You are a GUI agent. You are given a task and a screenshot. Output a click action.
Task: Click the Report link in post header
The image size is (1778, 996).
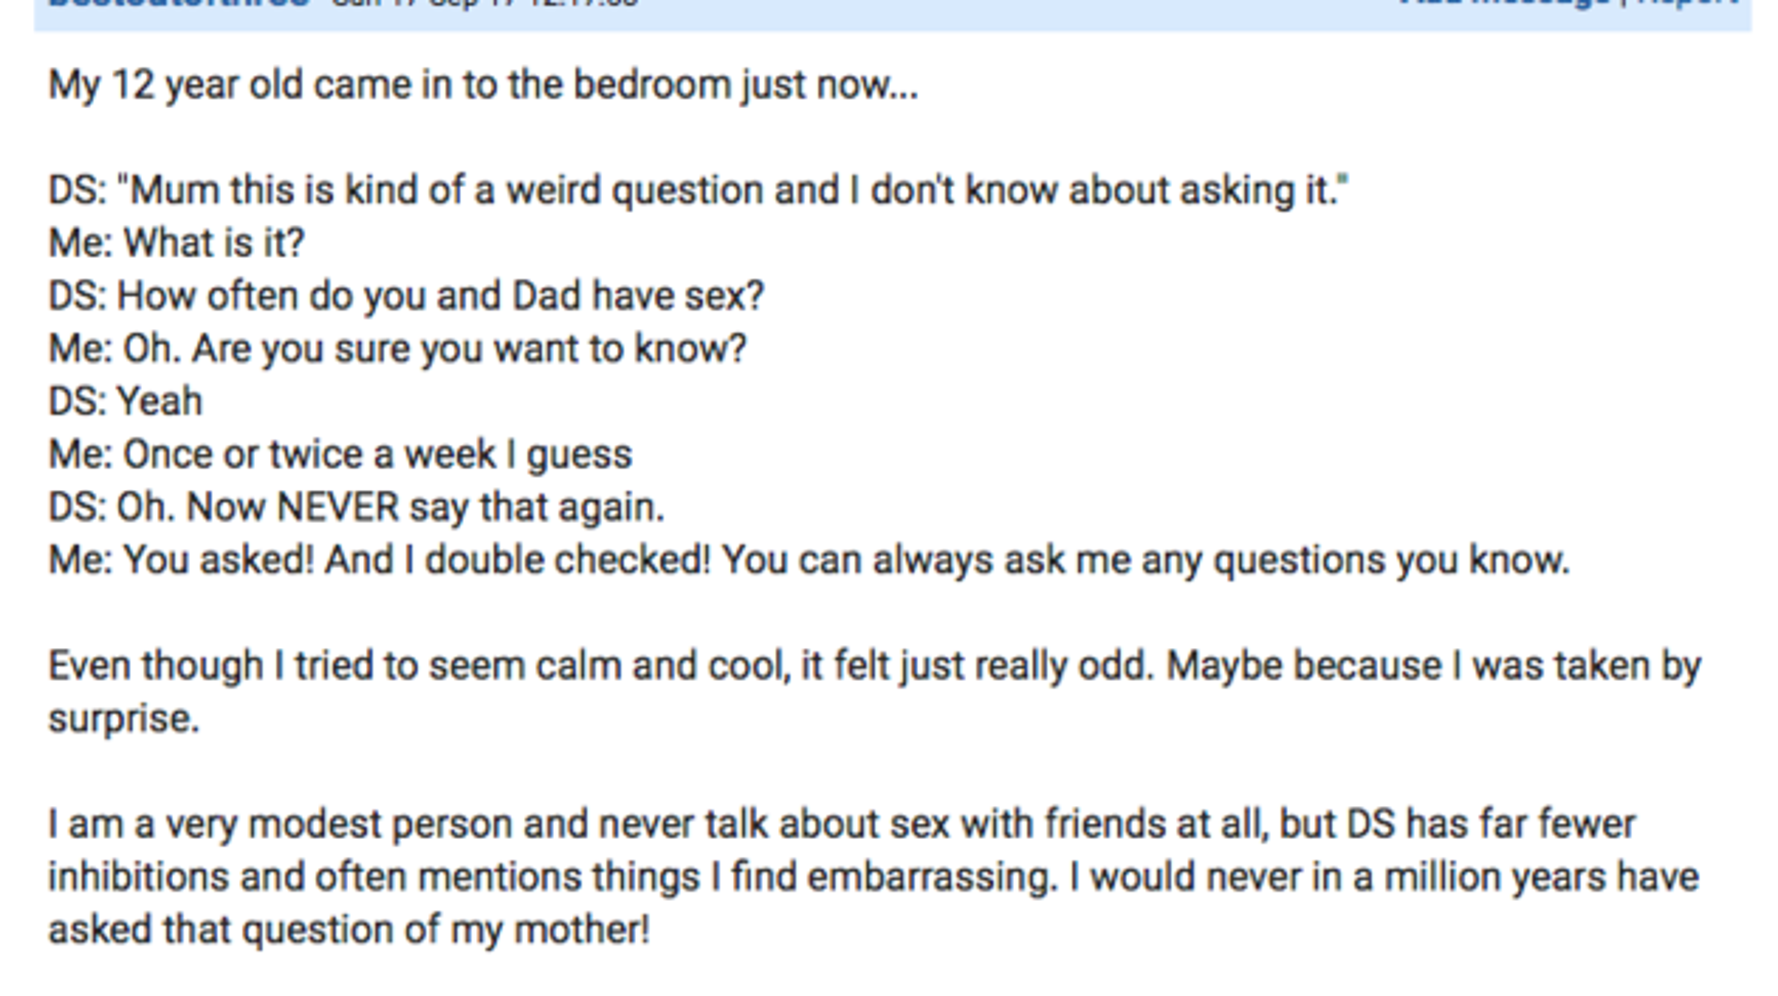click(1684, 4)
